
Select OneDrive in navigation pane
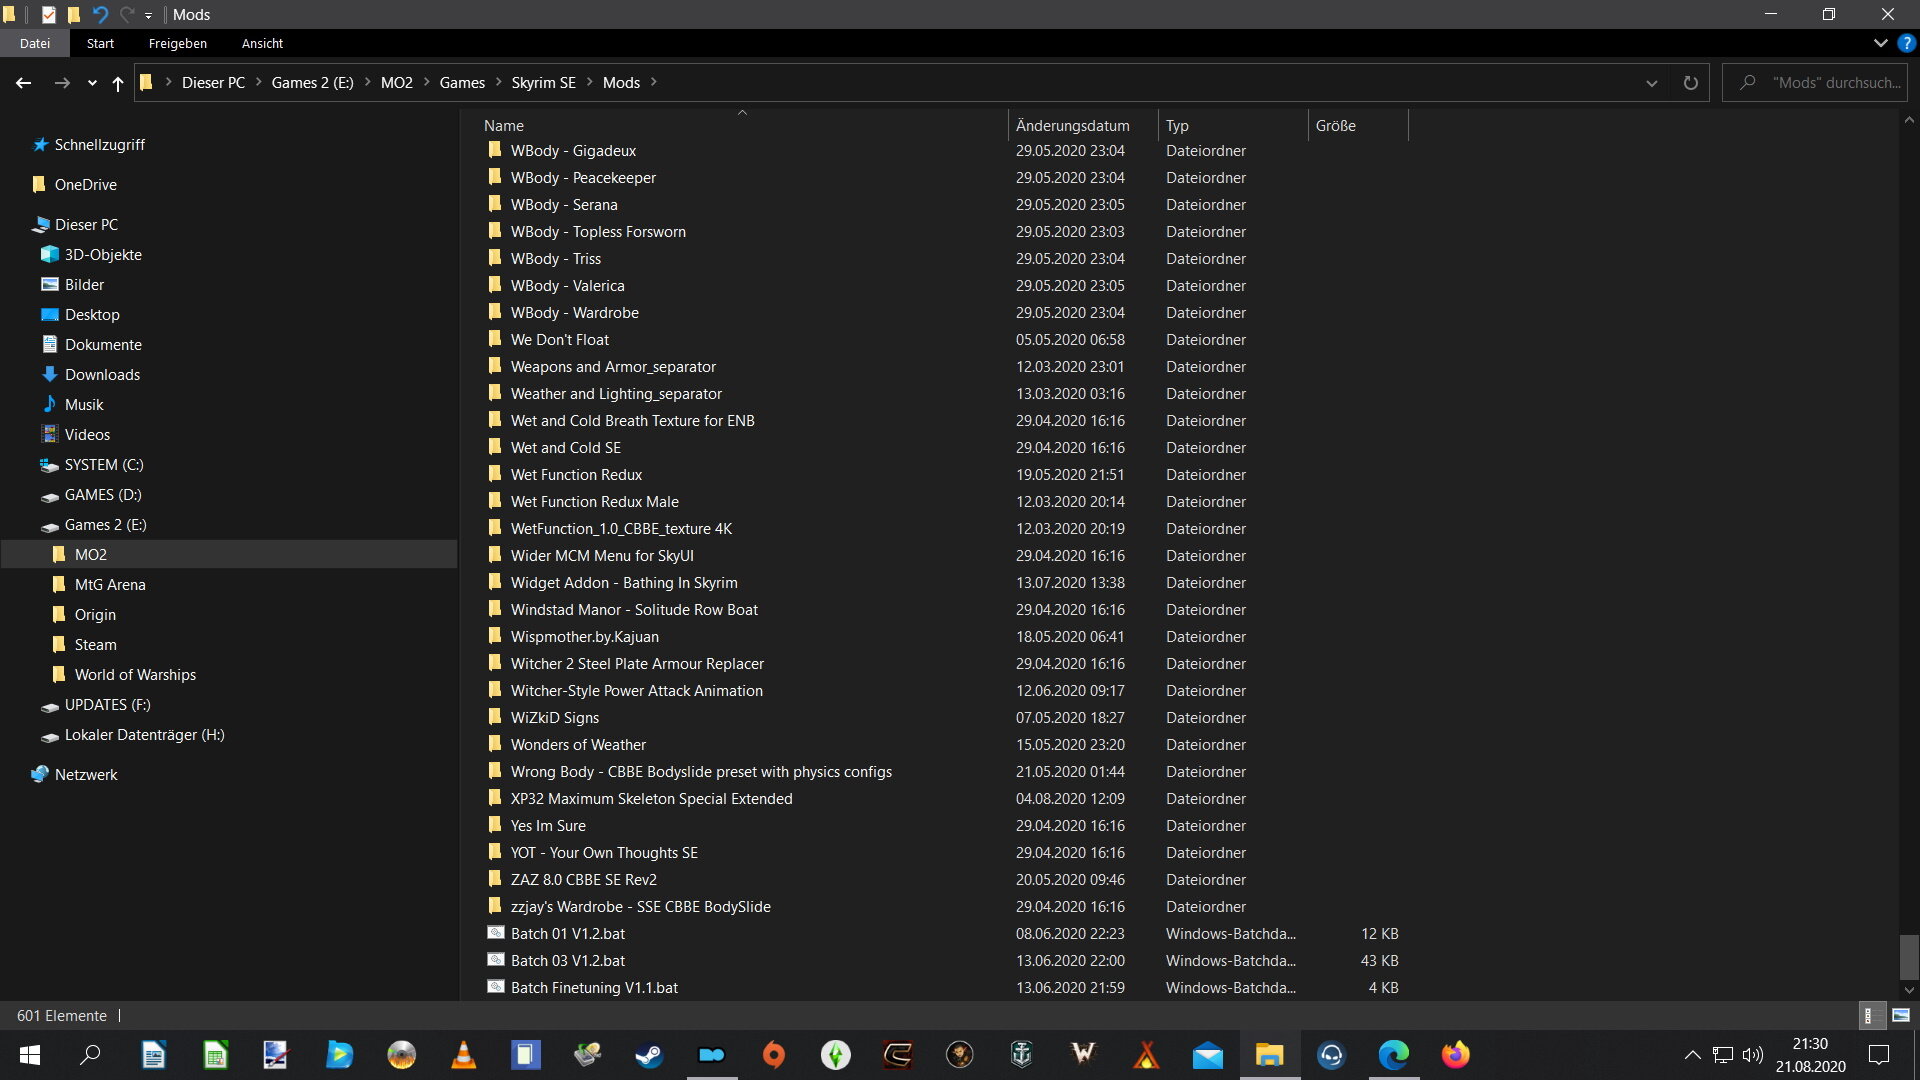pyautogui.click(x=85, y=185)
